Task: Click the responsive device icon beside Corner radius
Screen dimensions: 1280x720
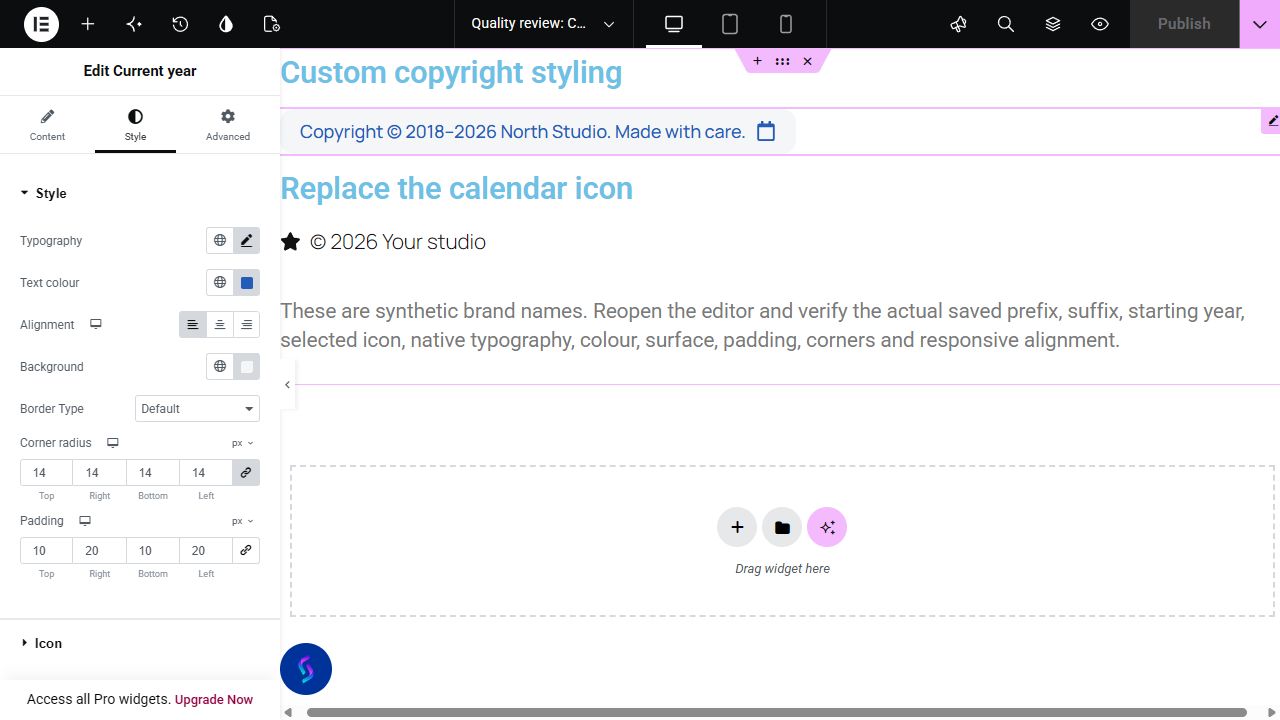Action: (113, 443)
